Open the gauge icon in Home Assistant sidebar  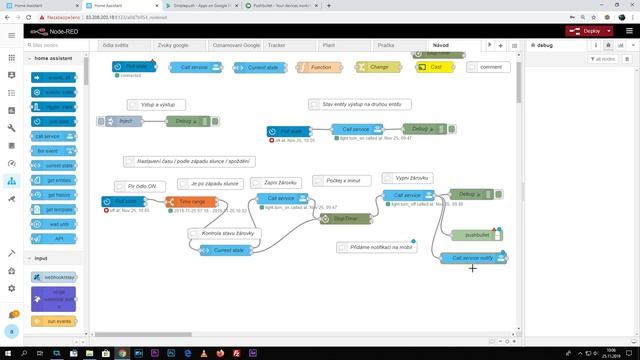point(11,163)
